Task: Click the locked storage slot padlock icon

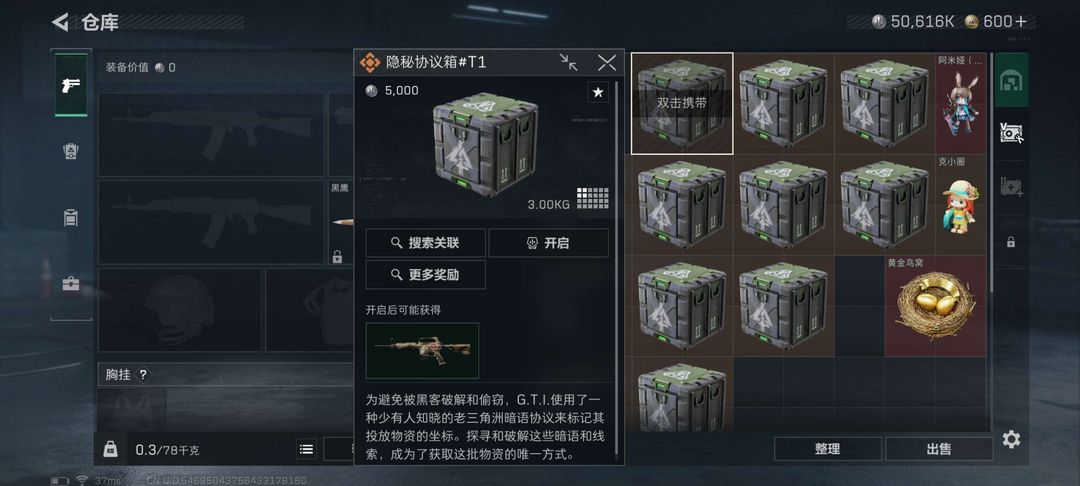Action: coord(1011,242)
